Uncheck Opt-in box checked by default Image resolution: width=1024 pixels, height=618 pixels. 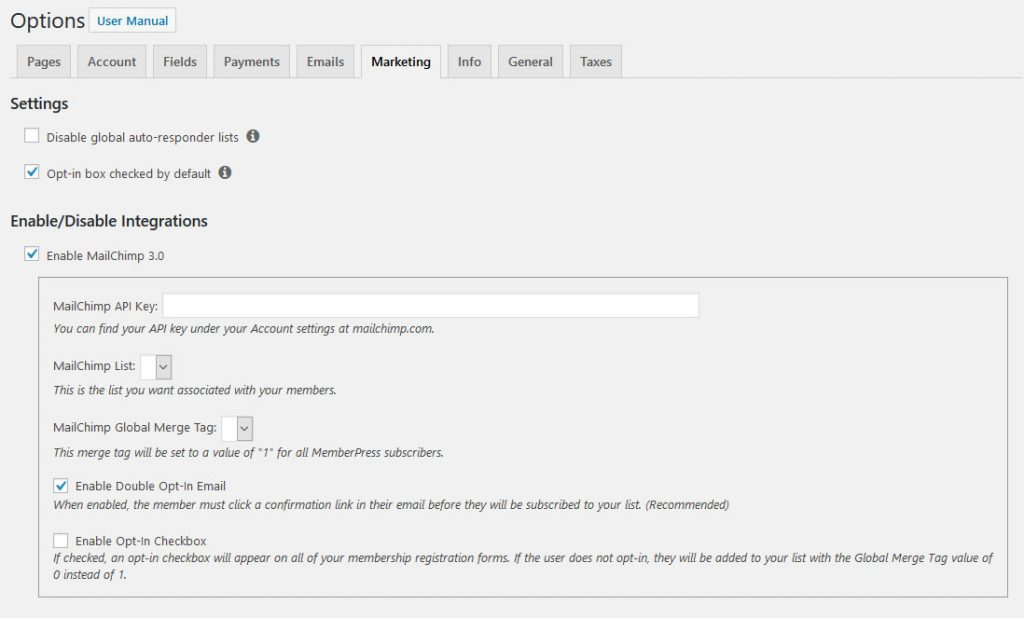[x=32, y=173]
